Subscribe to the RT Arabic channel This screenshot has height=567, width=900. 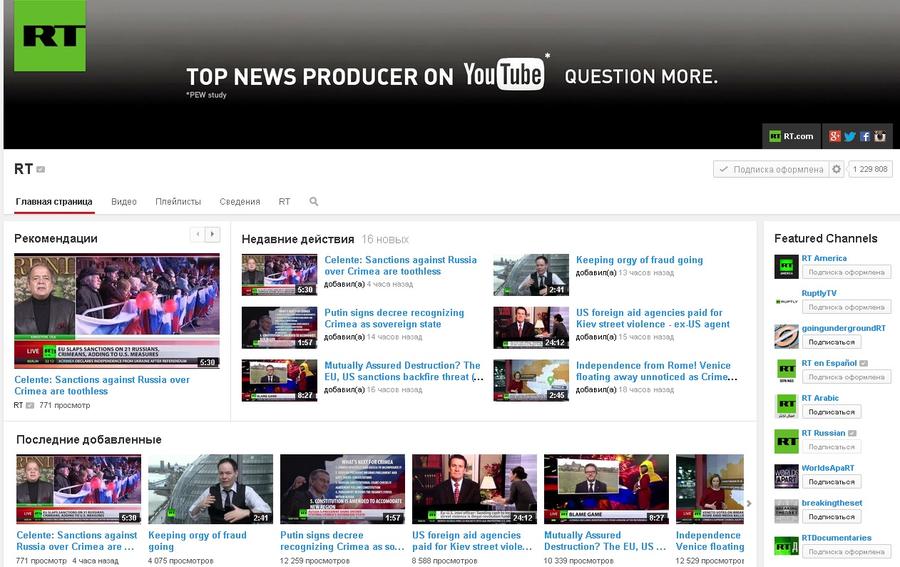tap(831, 412)
